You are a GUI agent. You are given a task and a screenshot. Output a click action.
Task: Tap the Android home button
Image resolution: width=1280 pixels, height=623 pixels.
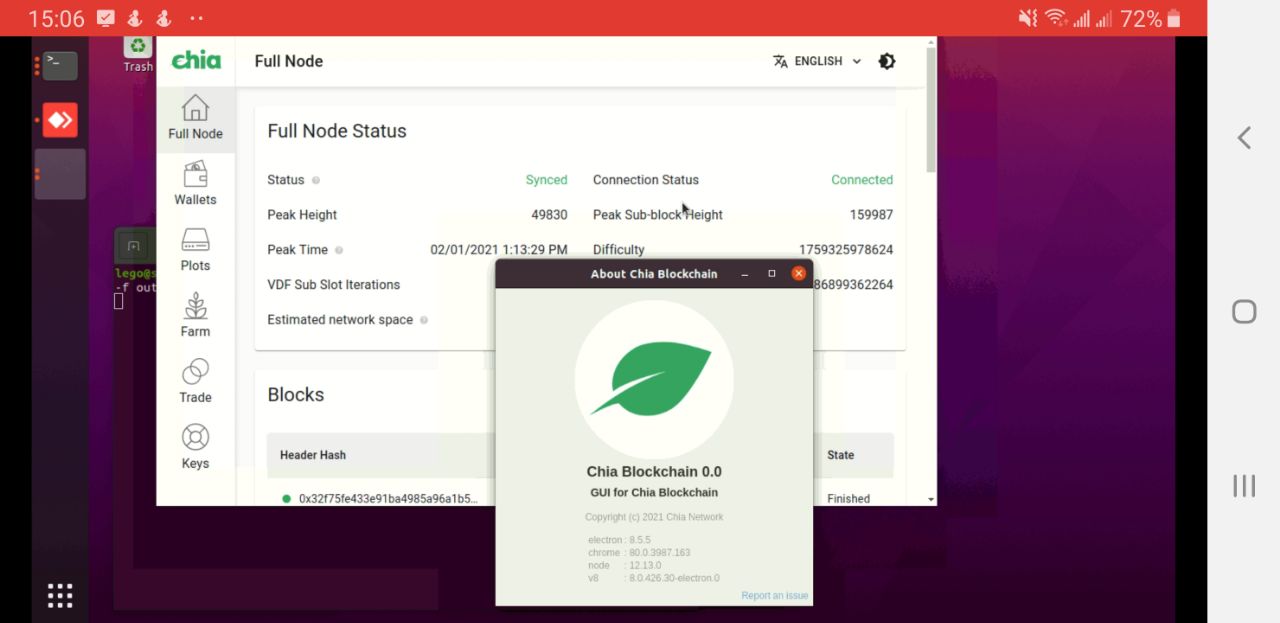pyautogui.click(x=1244, y=312)
